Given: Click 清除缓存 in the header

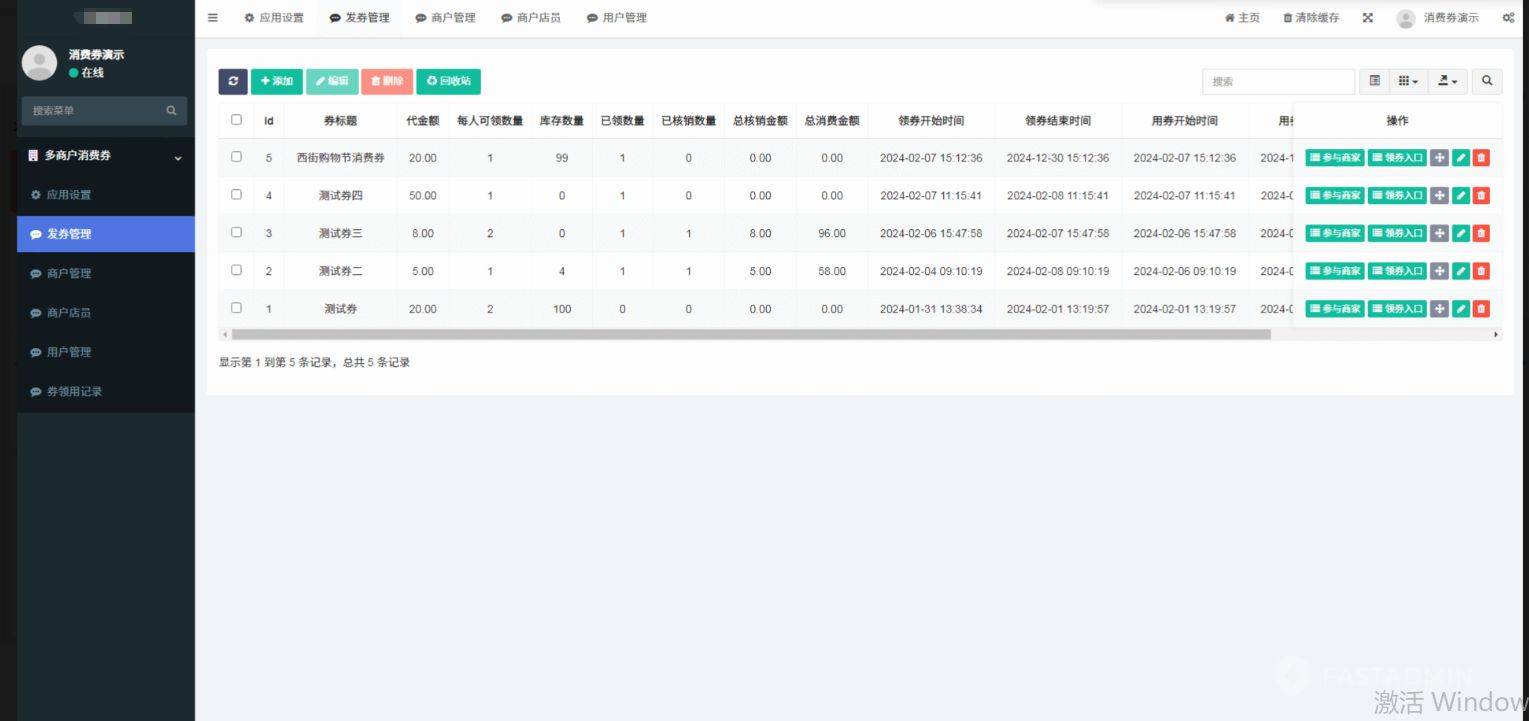Looking at the screenshot, I should click(1311, 18).
